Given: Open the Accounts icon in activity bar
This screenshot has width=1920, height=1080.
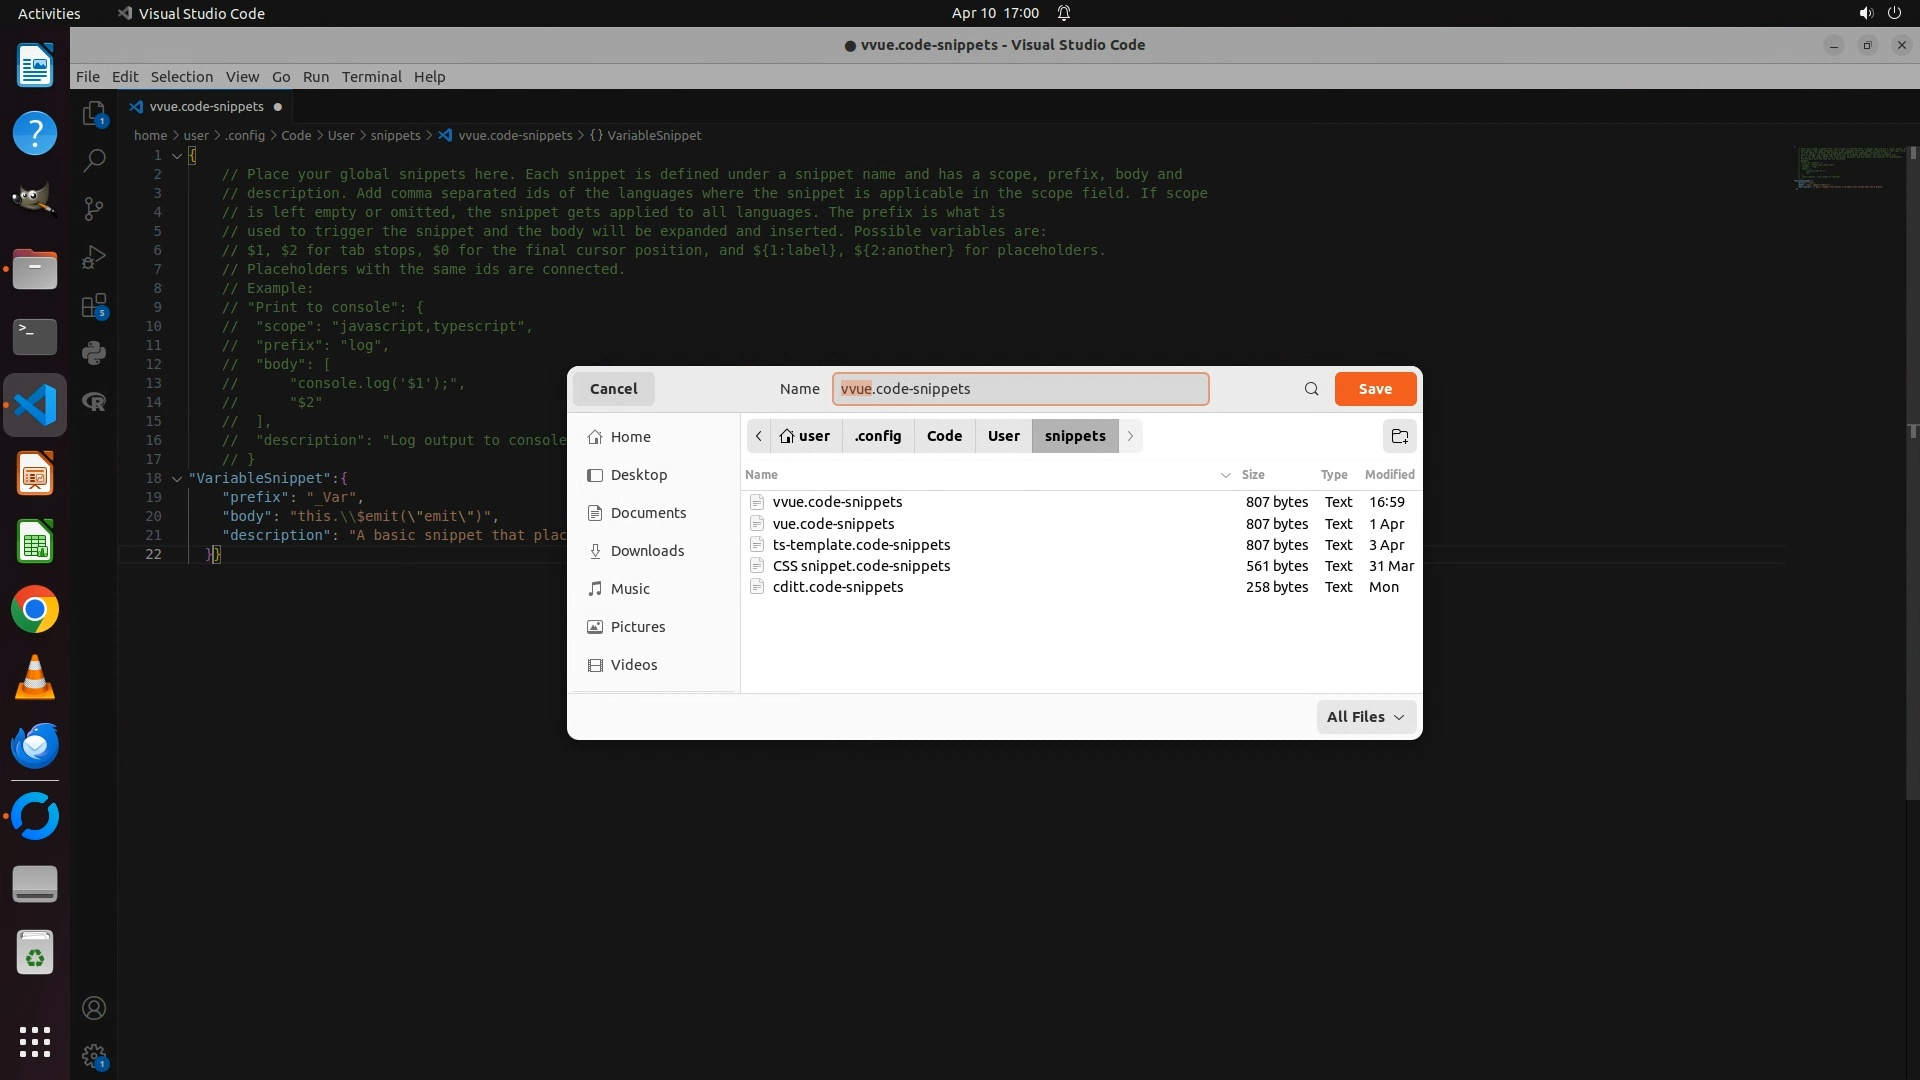Looking at the screenshot, I should coord(94,1008).
